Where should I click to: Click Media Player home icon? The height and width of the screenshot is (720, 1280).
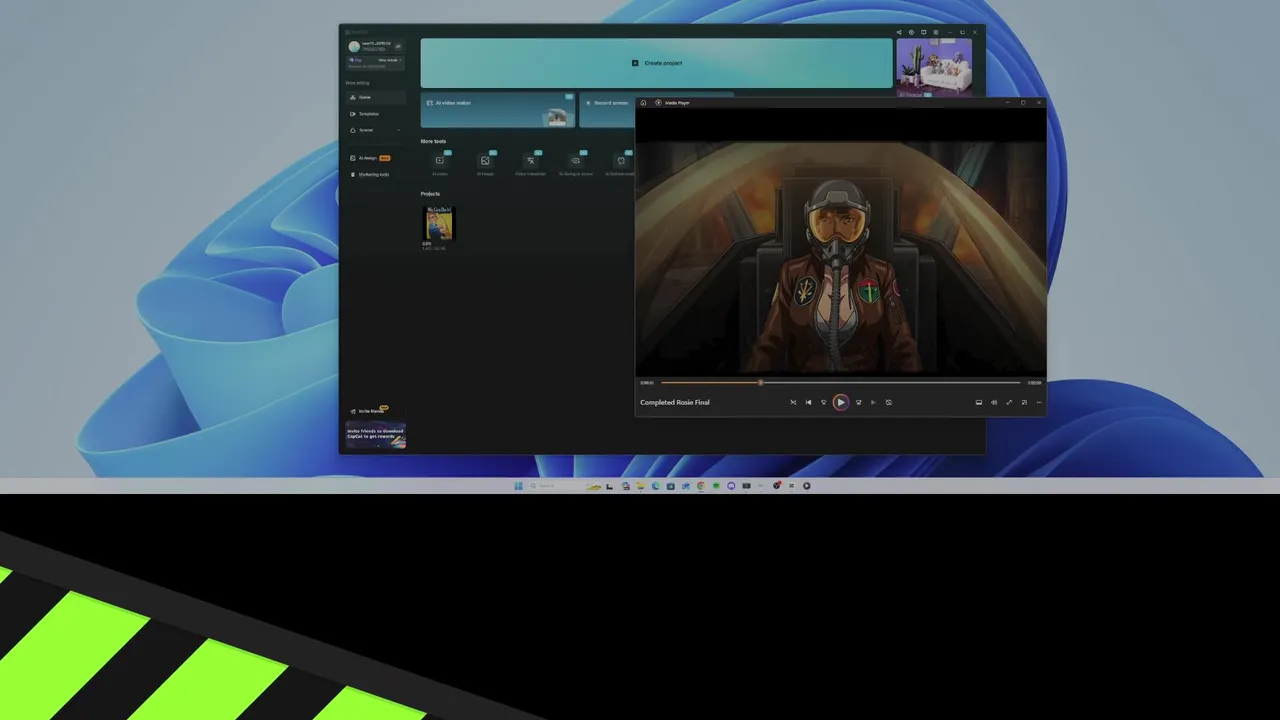coord(644,102)
